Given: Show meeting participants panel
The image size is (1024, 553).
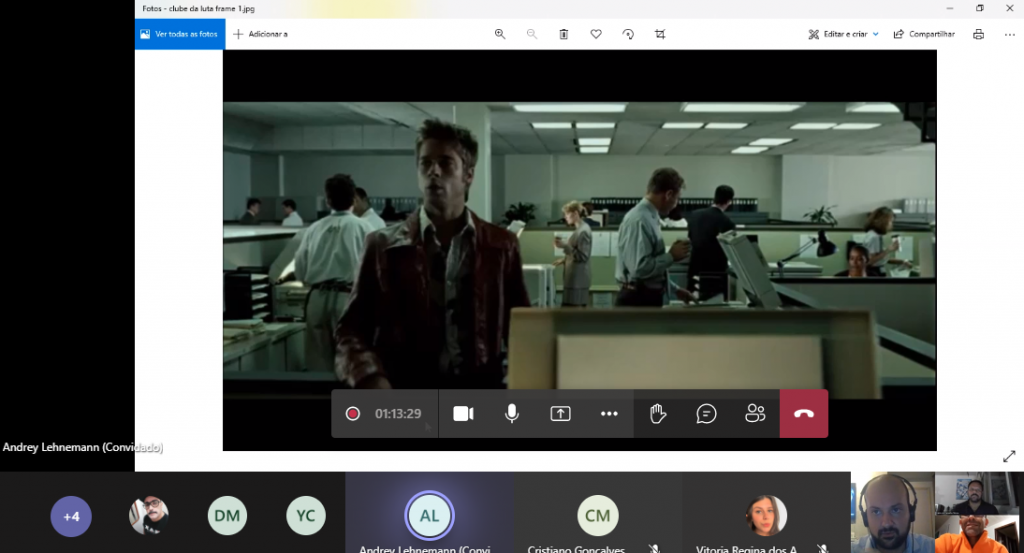Looking at the screenshot, I should (x=755, y=413).
